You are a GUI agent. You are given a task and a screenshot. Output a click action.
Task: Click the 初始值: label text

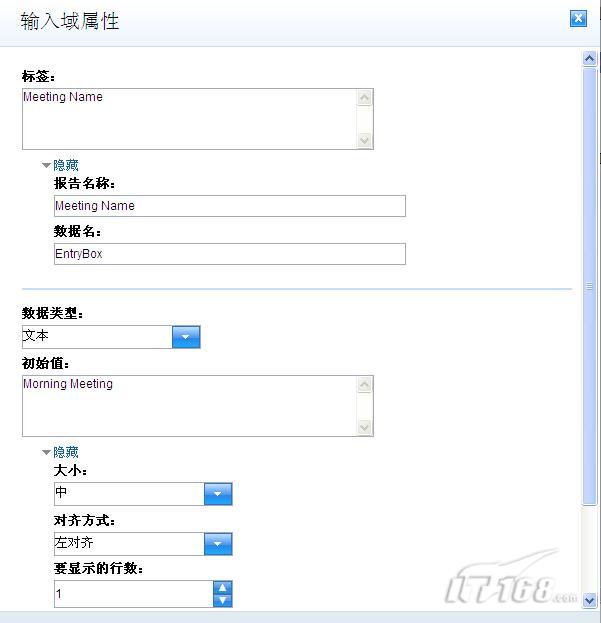(x=46, y=363)
